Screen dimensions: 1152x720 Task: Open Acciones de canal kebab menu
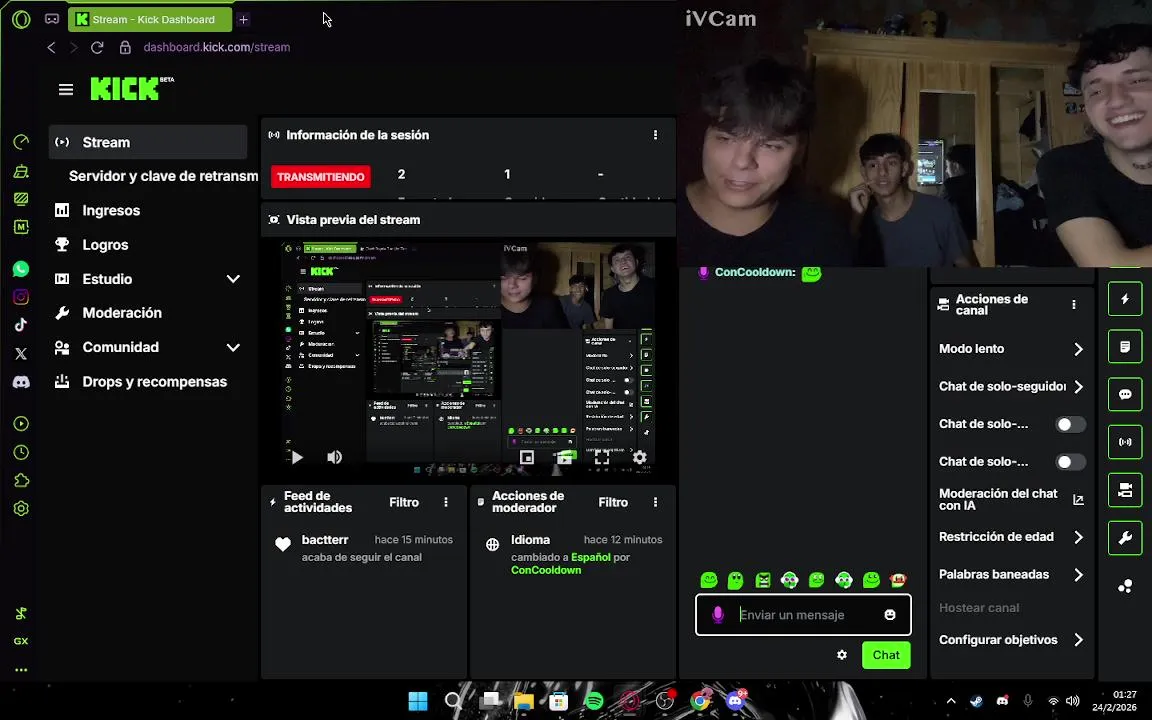click(x=1073, y=304)
